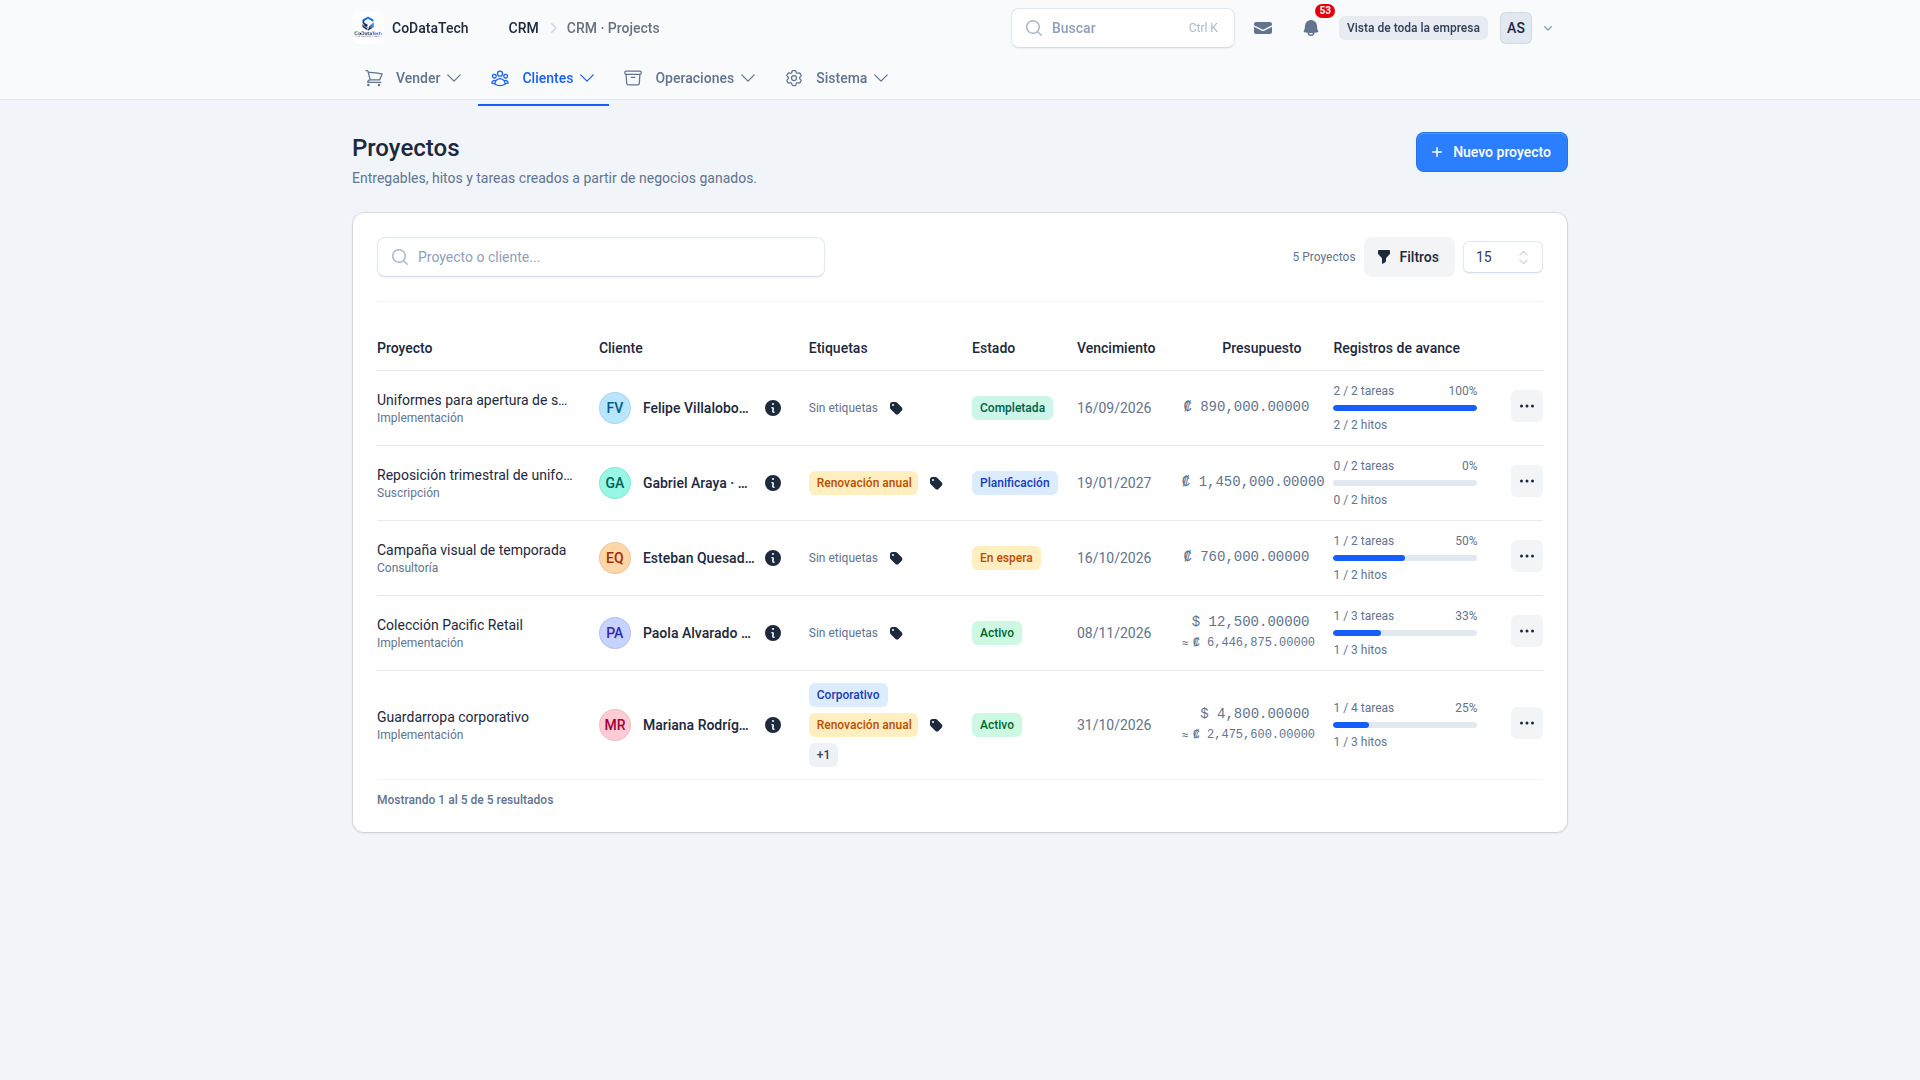Open actions menu for Reposición trimestral
1920x1080 pixels.
[1526, 481]
